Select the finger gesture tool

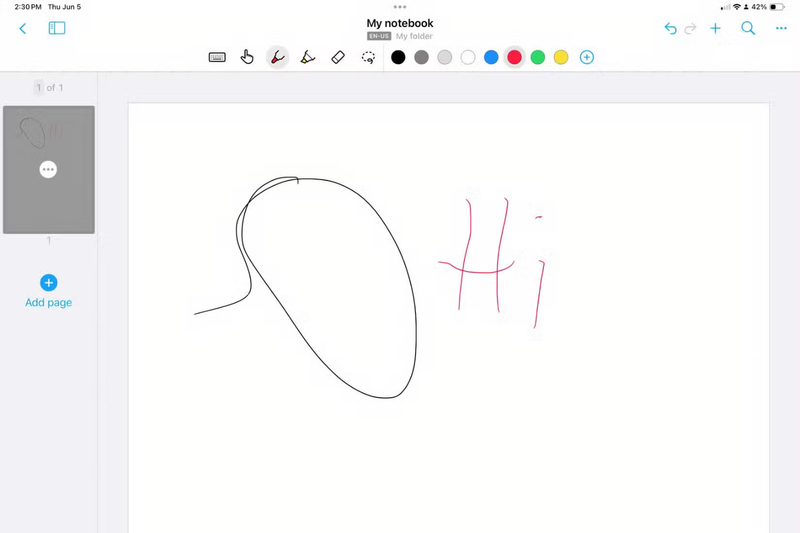click(247, 57)
